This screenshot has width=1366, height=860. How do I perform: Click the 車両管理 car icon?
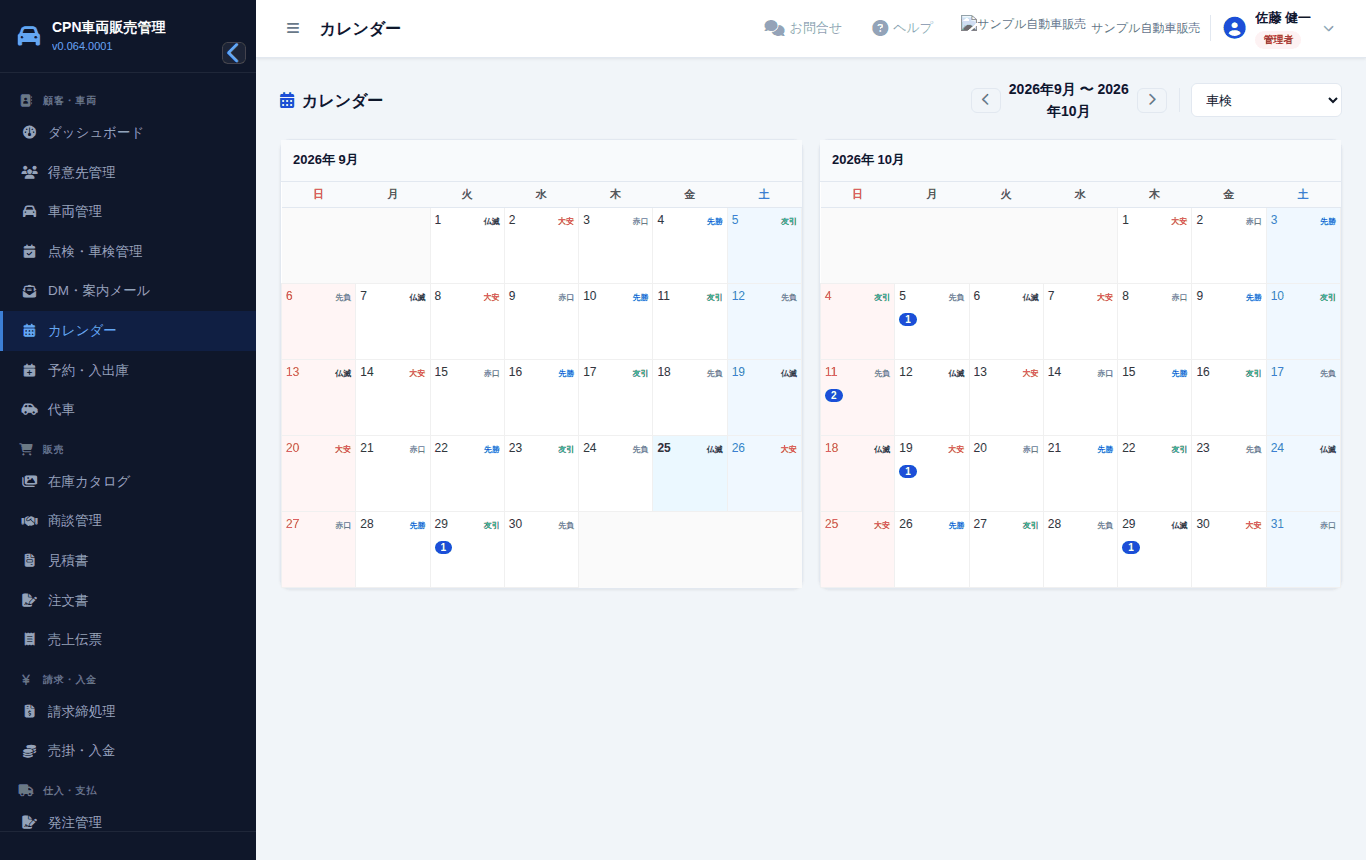click(29, 211)
